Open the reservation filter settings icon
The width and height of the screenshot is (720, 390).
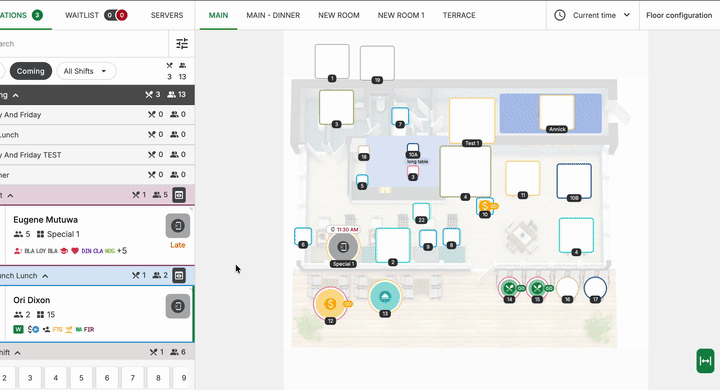[x=182, y=44]
